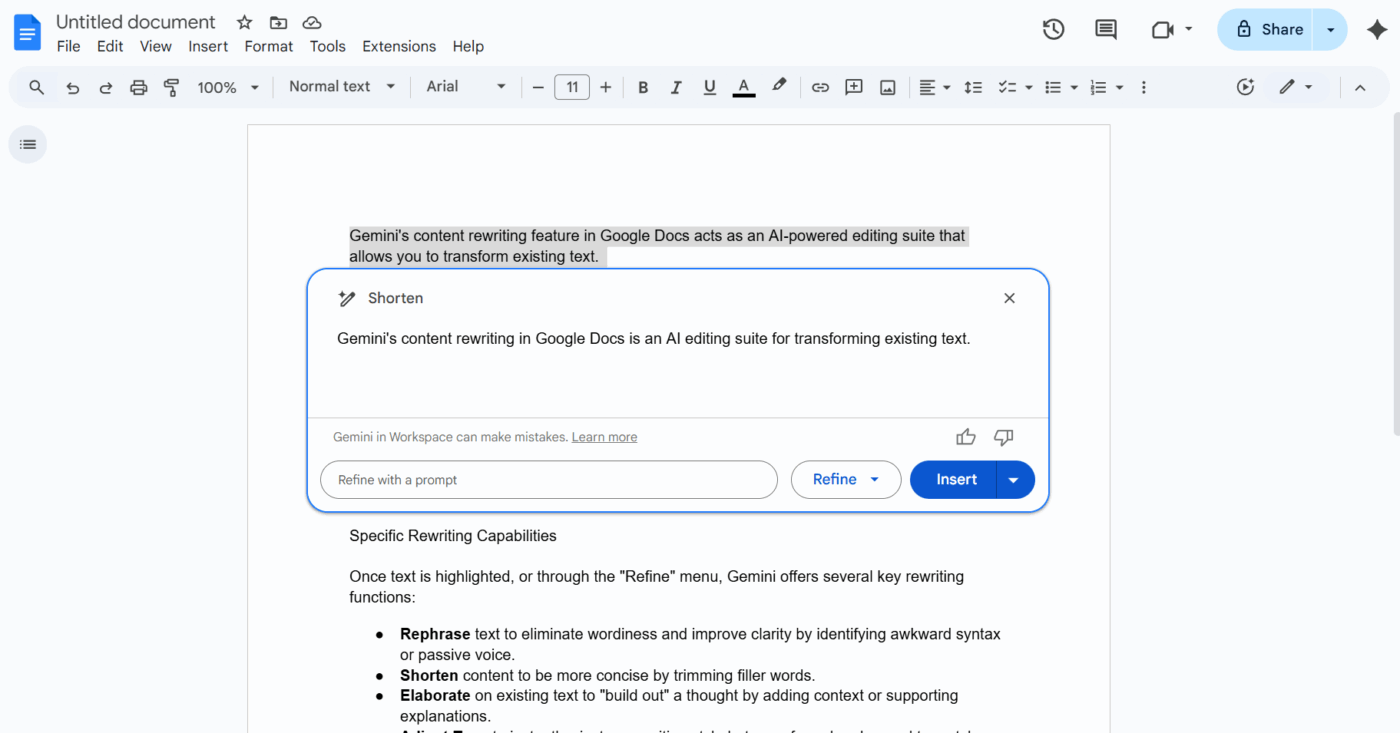Viewport: 1400px width, 733px height.
Task: Open the text color picker
Action: pos(743,88)
